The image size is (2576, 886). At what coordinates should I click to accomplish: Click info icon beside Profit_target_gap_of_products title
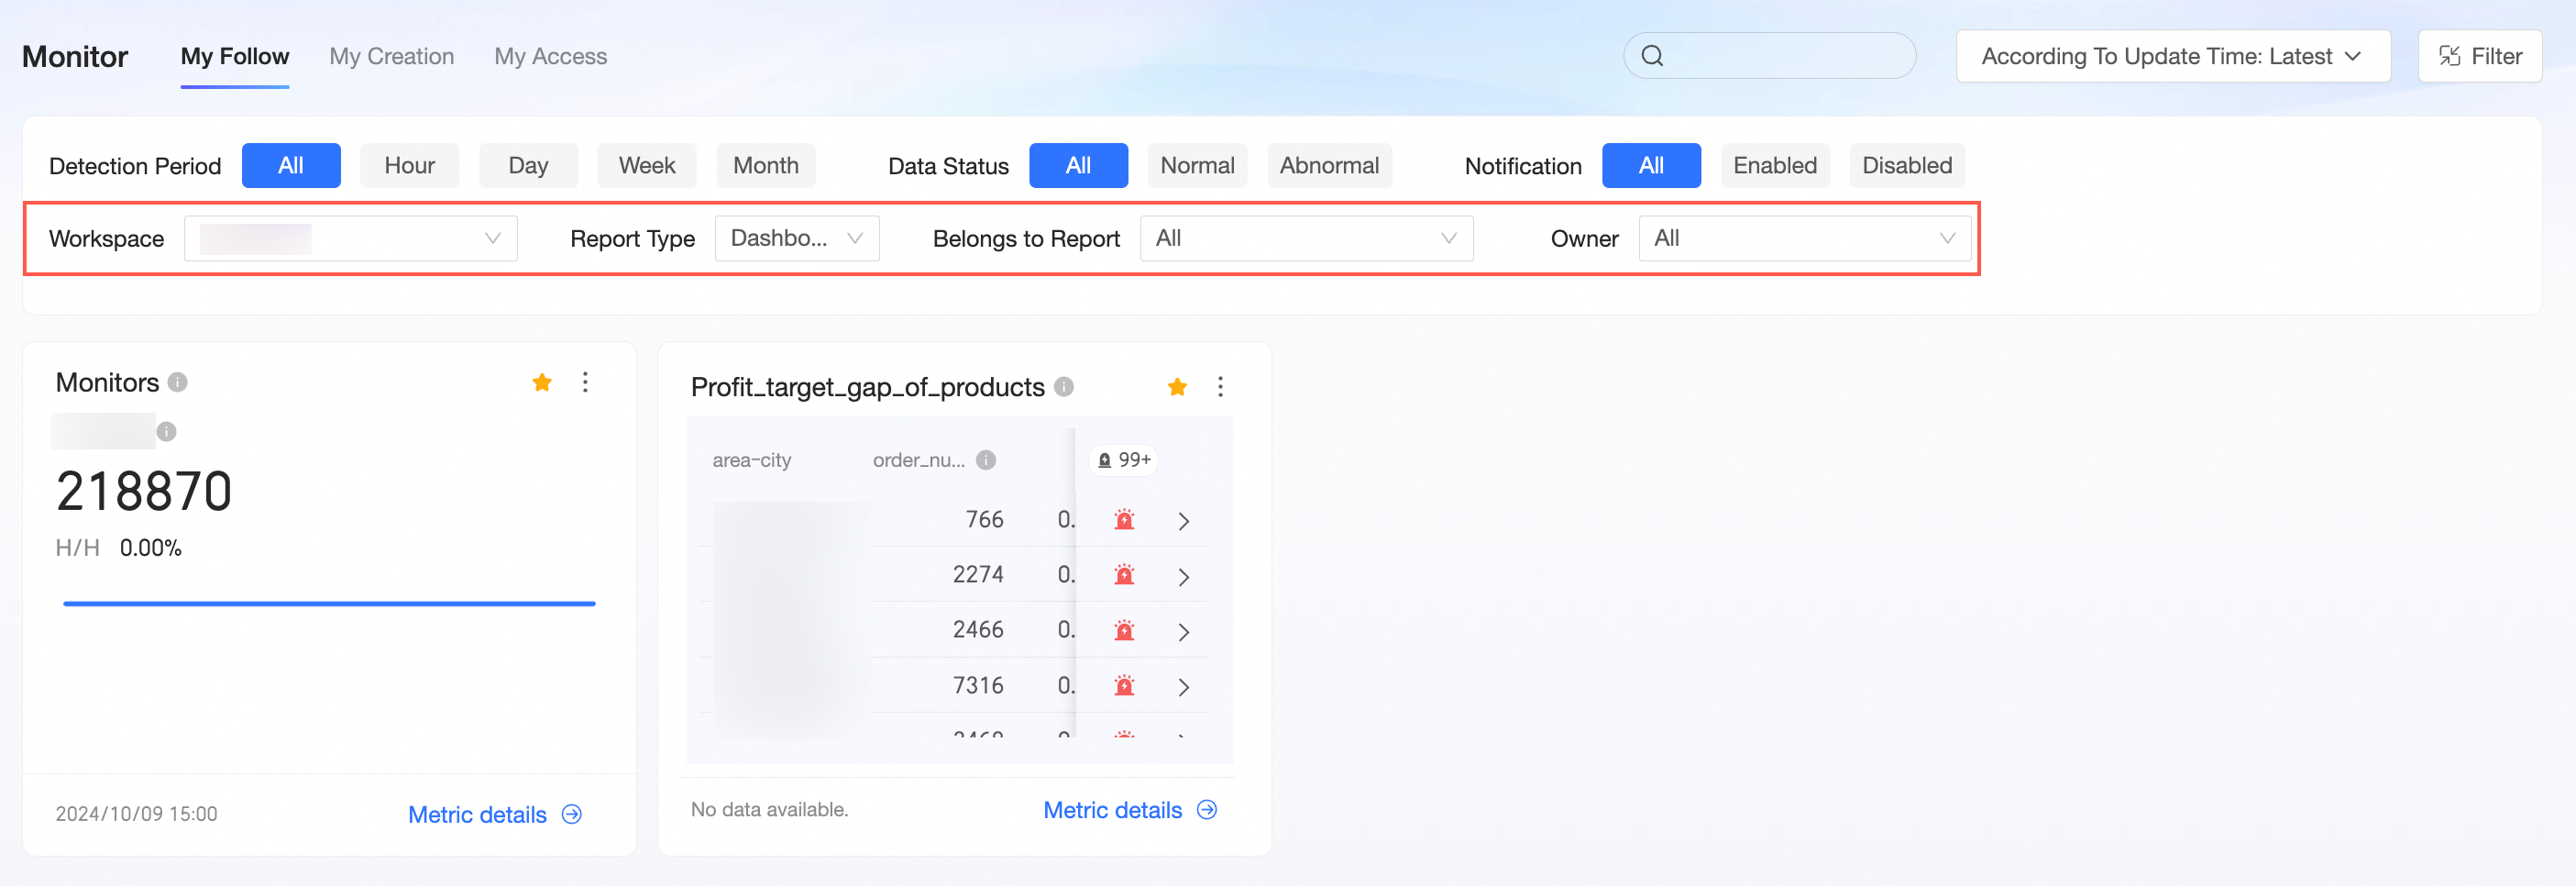[1064, 387]
